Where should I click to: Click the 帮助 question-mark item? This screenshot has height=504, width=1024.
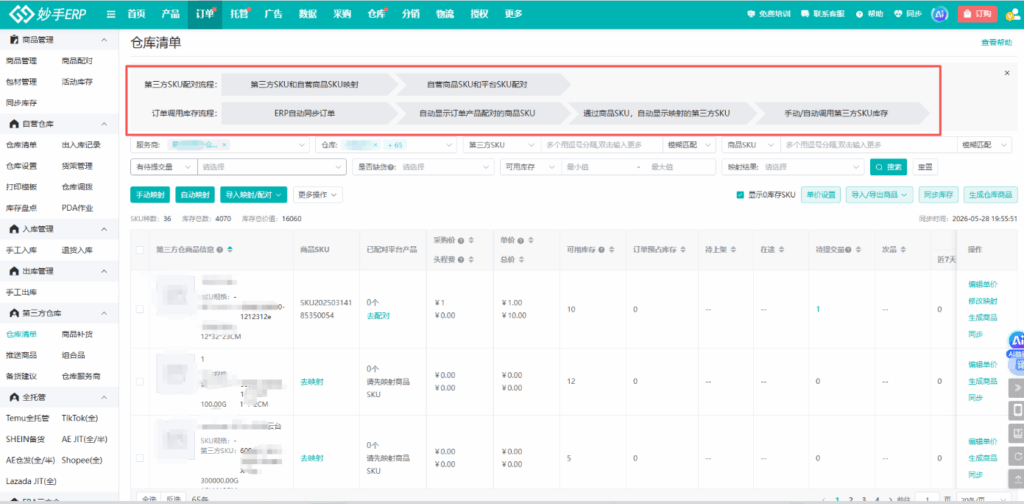[869, 14]
